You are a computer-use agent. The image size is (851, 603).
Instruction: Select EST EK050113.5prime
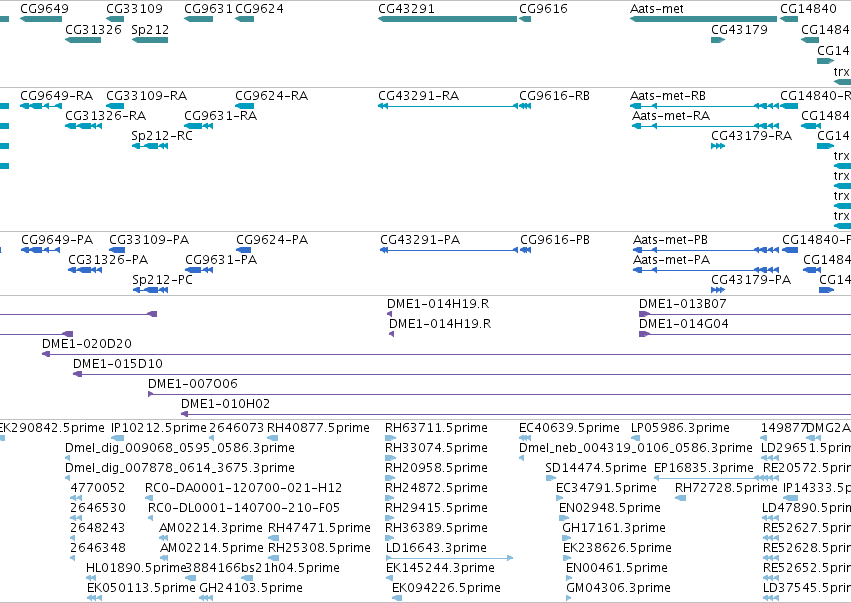[x=141, y=588]
